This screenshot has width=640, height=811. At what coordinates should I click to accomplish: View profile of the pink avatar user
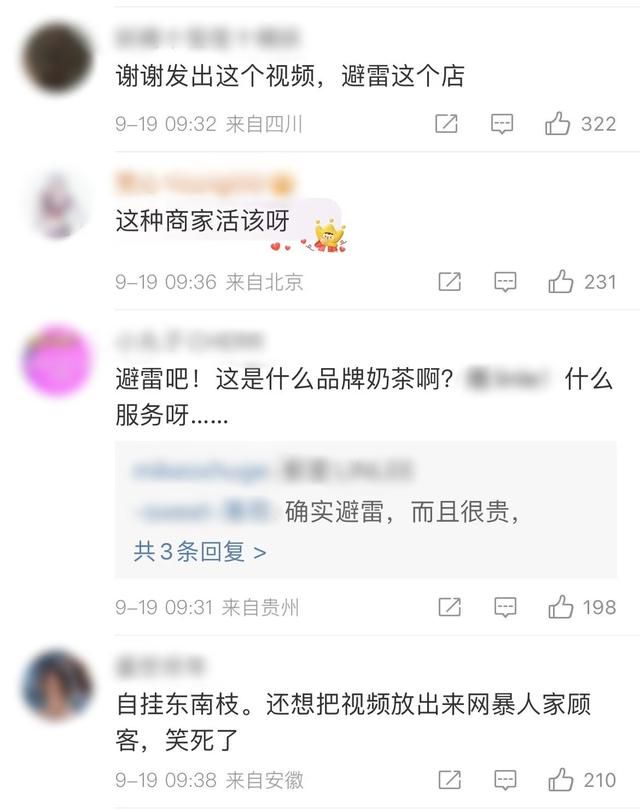[57, 360]
